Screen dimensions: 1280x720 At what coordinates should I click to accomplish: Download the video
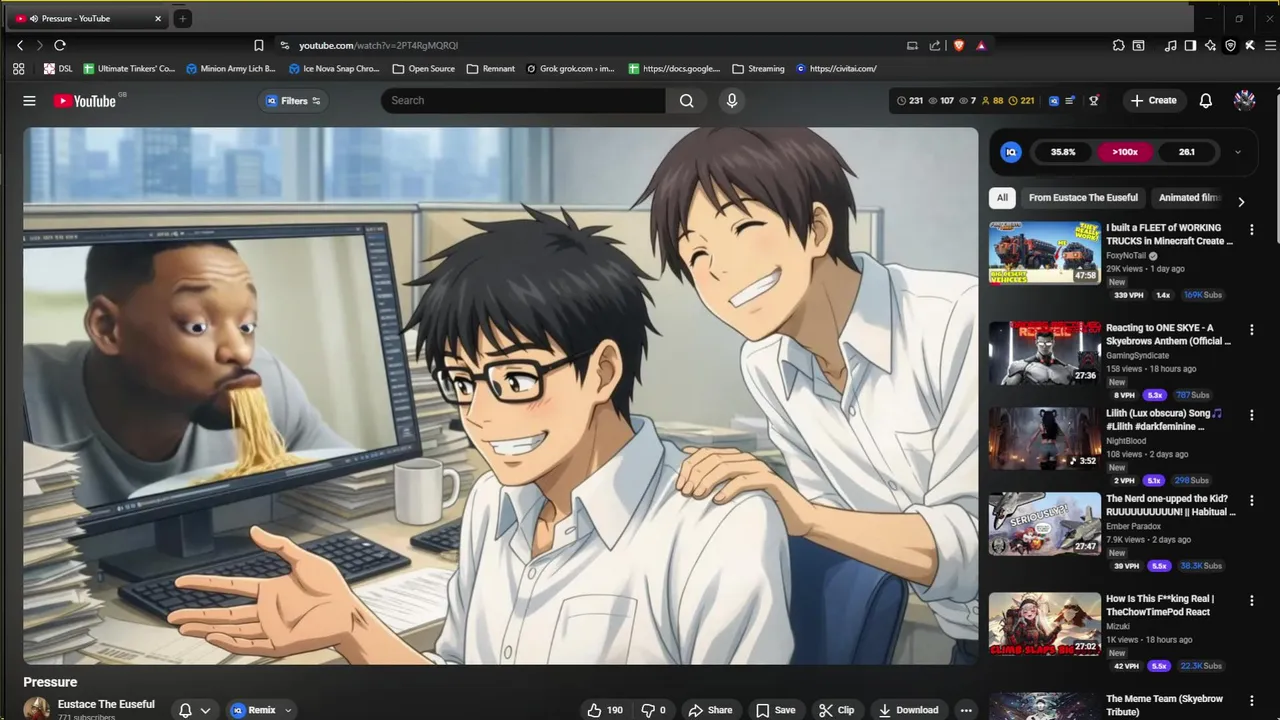pos(908,710)
